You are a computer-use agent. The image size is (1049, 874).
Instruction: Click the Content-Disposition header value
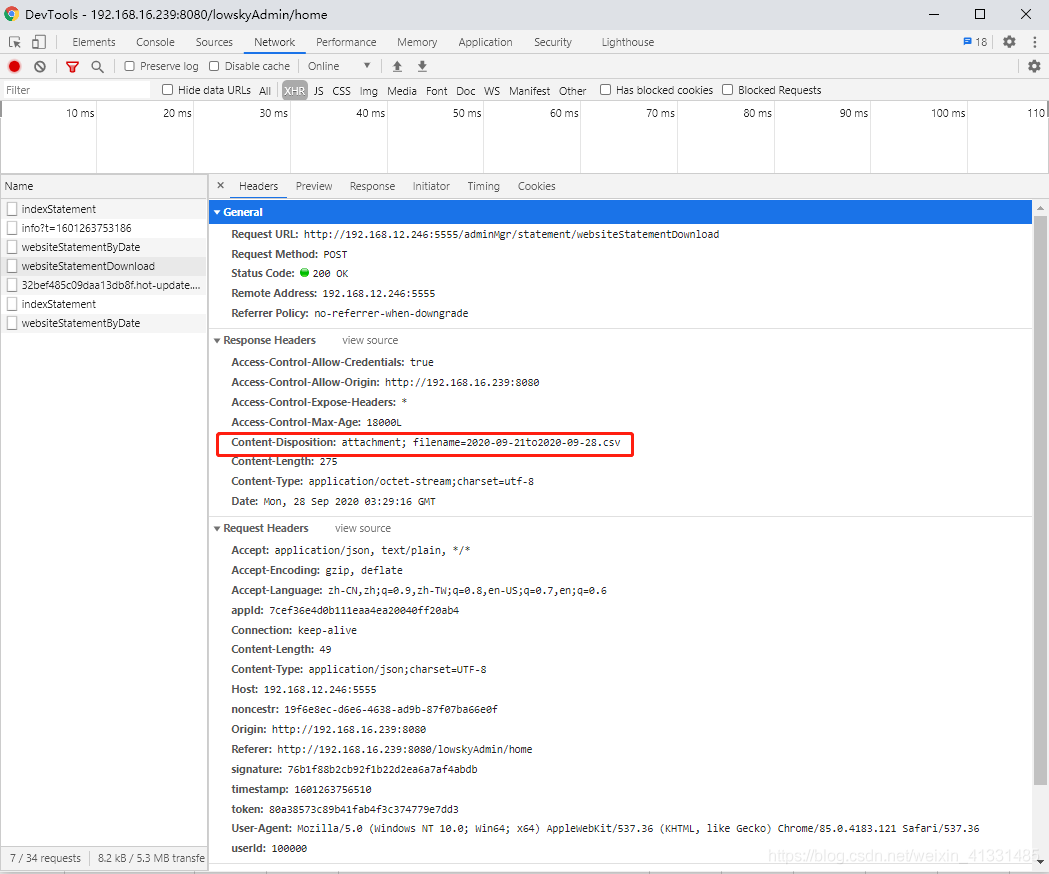pos(481,442)
